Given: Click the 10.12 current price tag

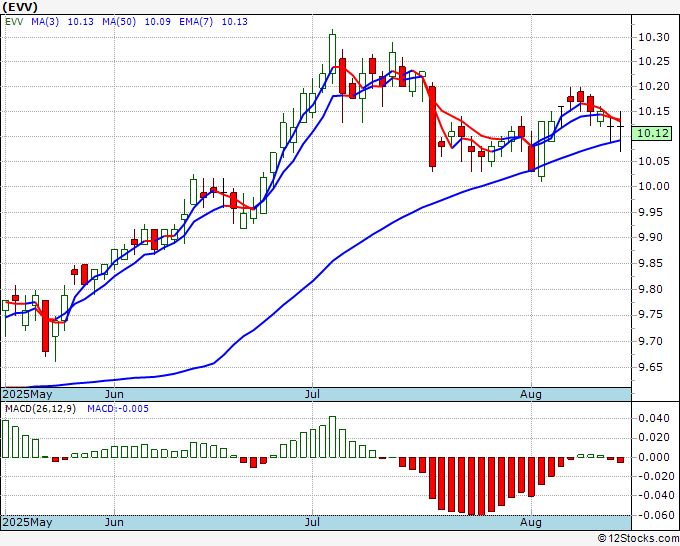Looking at the screenshot, I should tap(653, 134).
